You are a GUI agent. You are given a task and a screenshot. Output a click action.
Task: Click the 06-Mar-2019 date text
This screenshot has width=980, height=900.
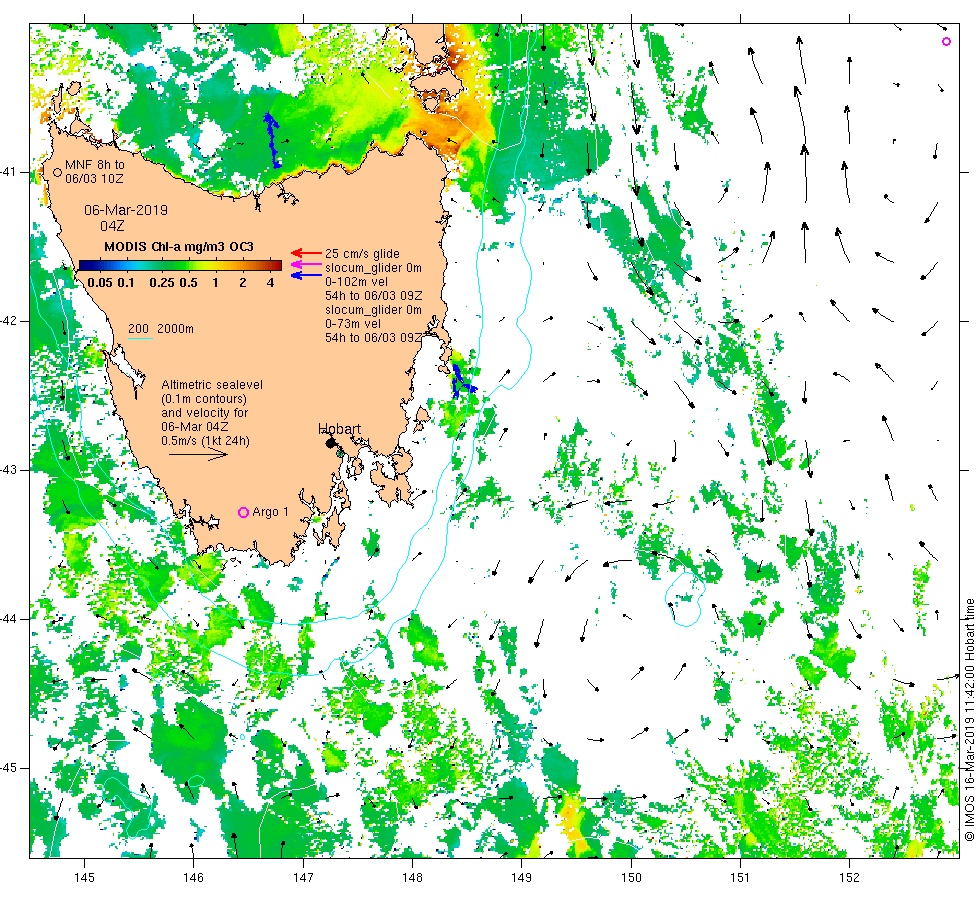[x=126, y=210]
